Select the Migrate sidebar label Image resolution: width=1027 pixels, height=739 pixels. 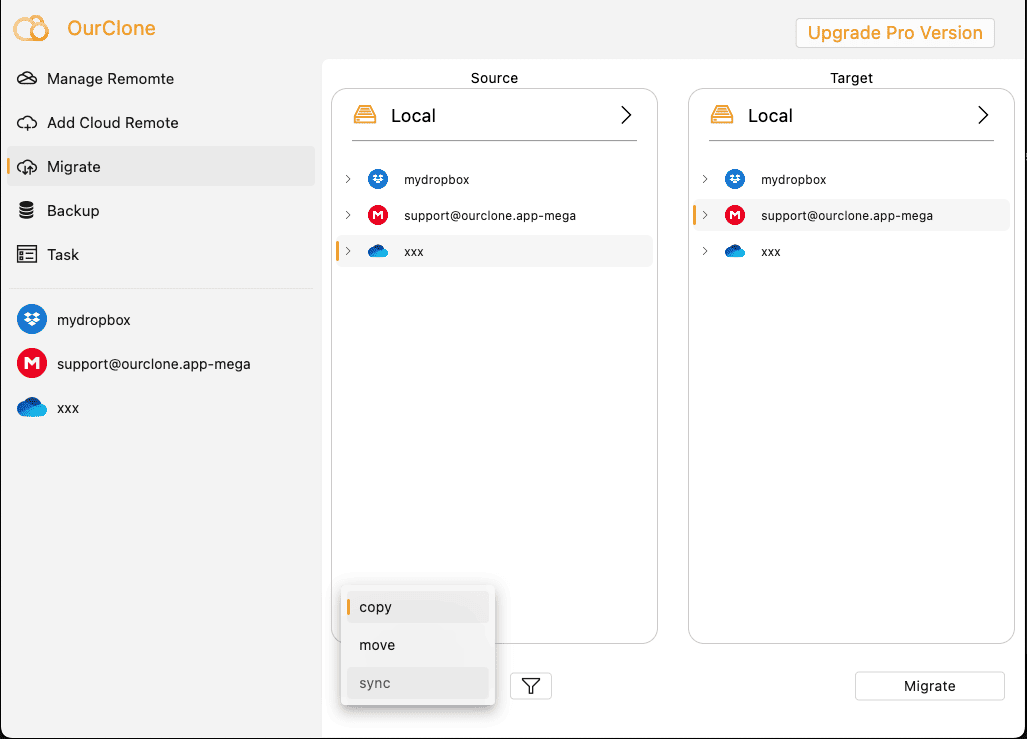[74, 167]
